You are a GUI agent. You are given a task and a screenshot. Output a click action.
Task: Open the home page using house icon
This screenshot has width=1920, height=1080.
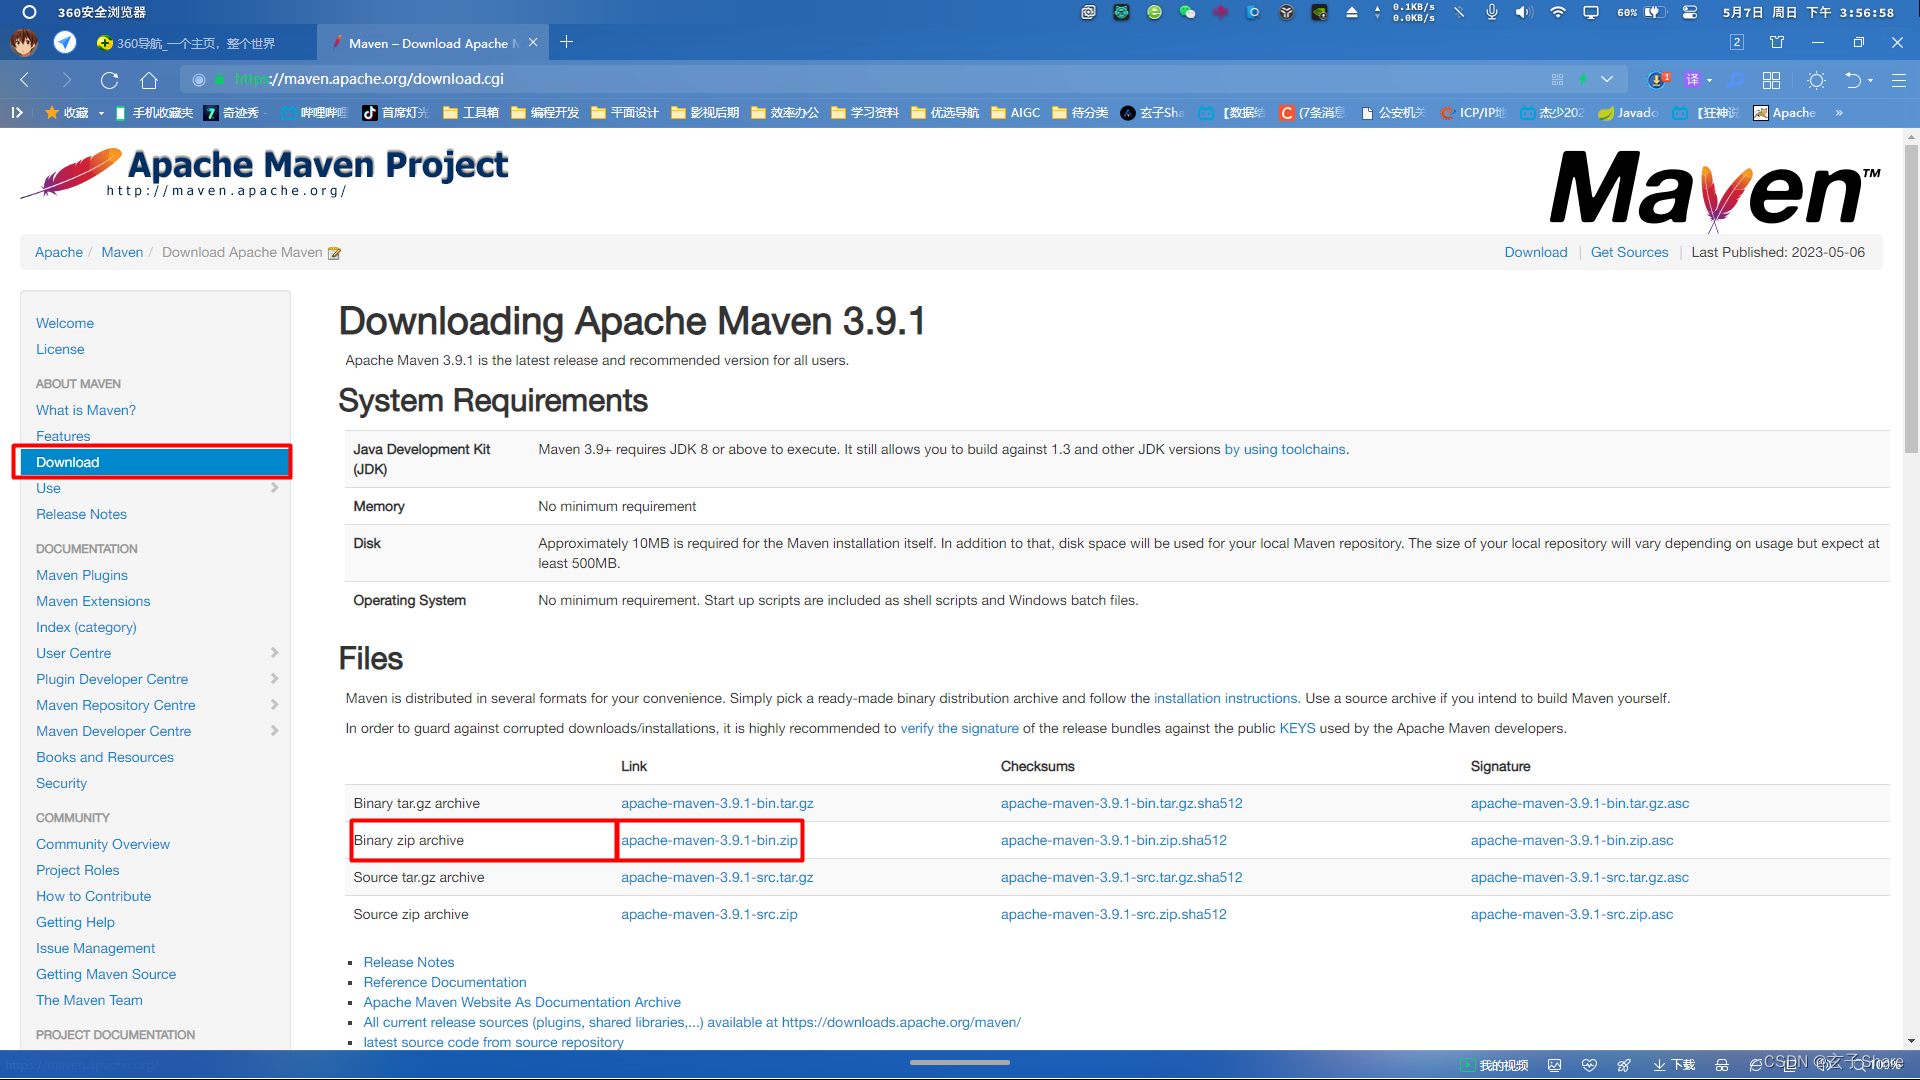(x=149, y=80)
